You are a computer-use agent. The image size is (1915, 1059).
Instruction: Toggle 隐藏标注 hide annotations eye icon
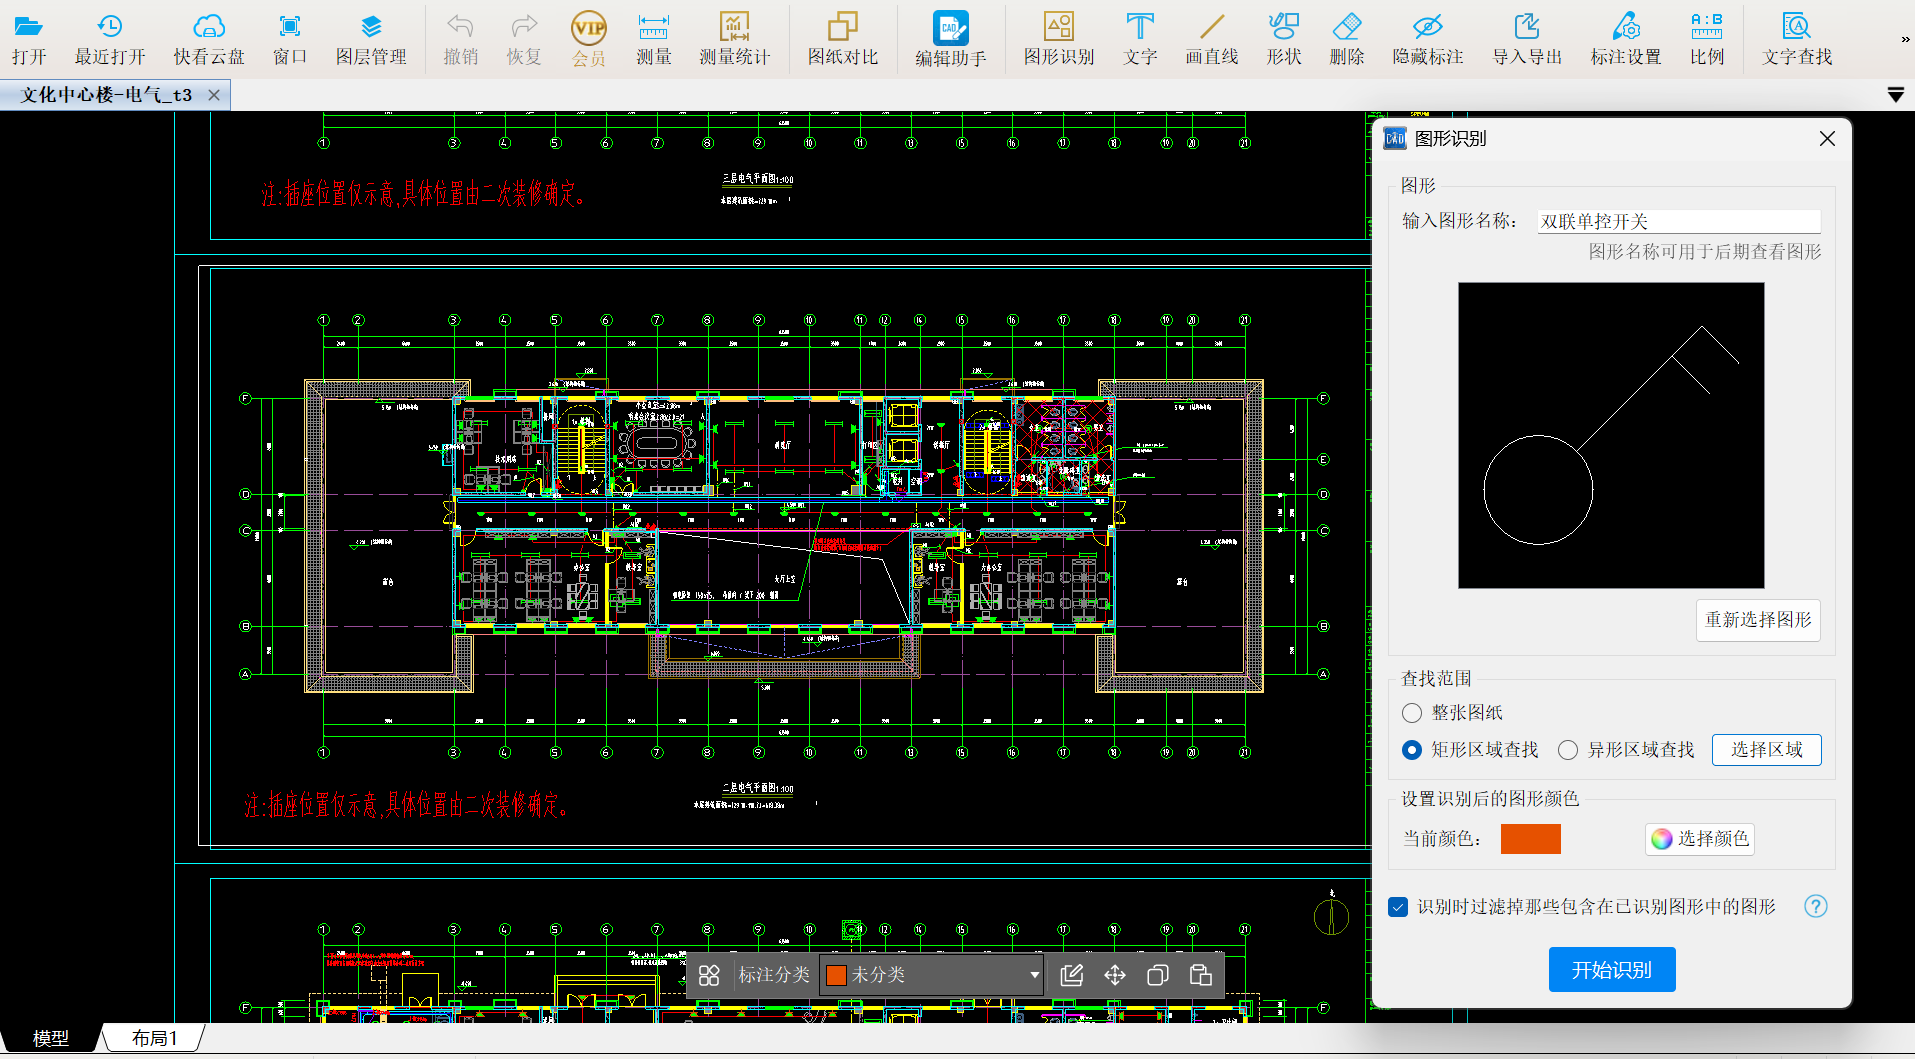coord(1427,40)
